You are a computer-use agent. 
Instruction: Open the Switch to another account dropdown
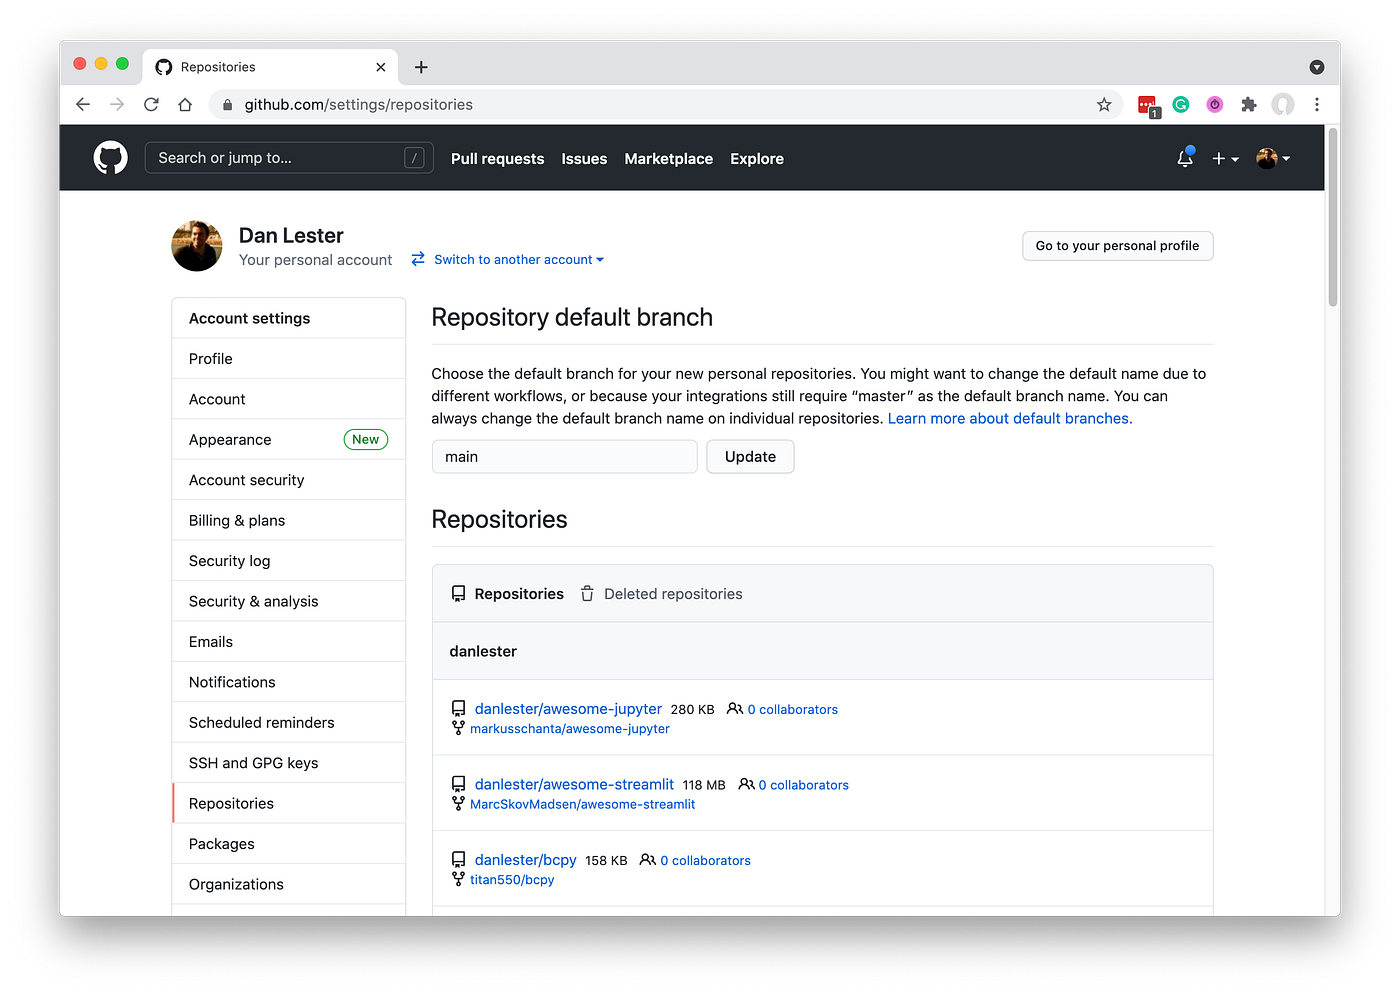pyautogui.click(x=517, y=259)
